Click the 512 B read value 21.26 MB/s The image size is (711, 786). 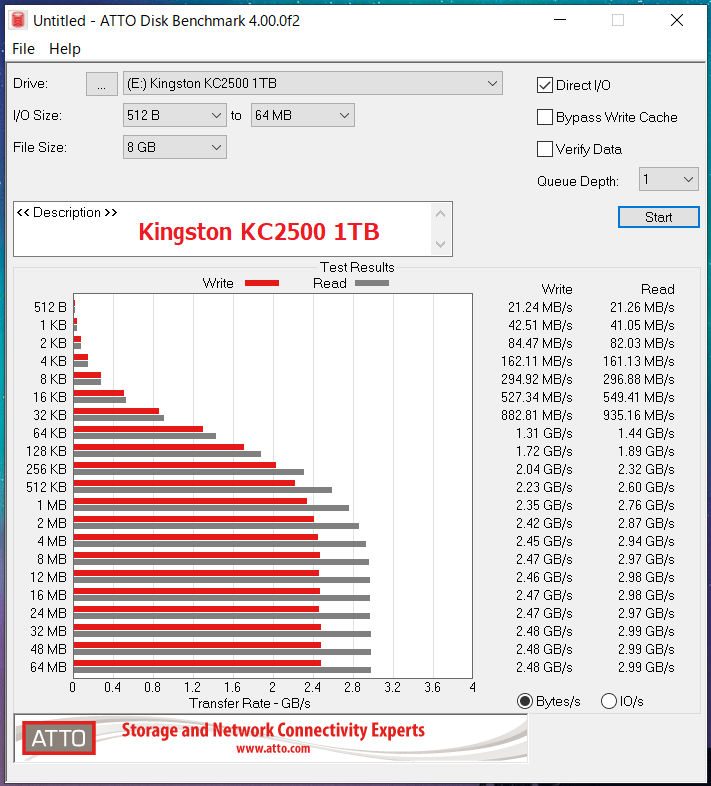point(642,307)
